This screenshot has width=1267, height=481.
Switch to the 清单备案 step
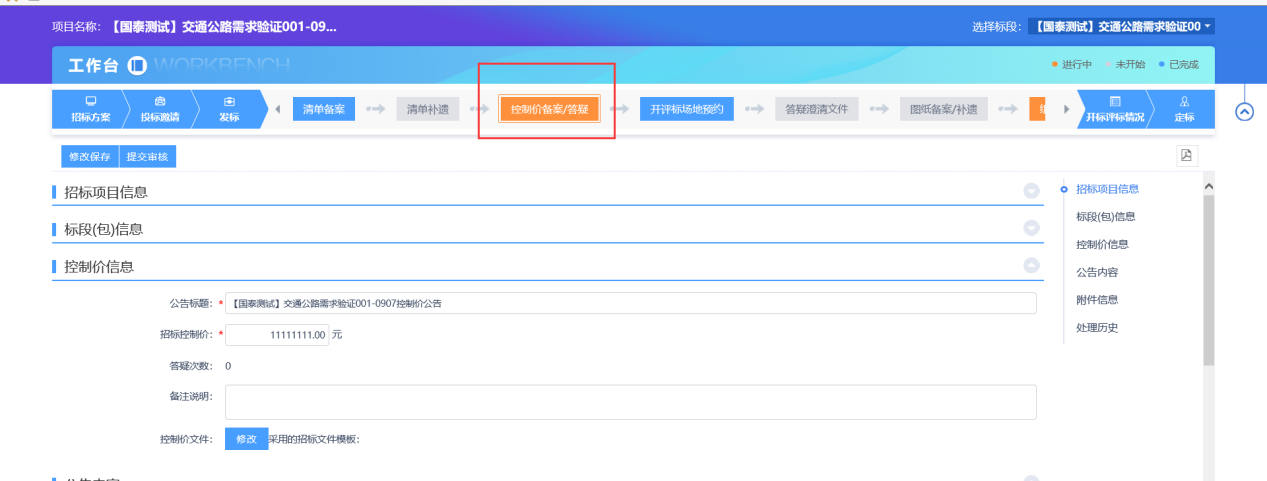click(323, 109)
